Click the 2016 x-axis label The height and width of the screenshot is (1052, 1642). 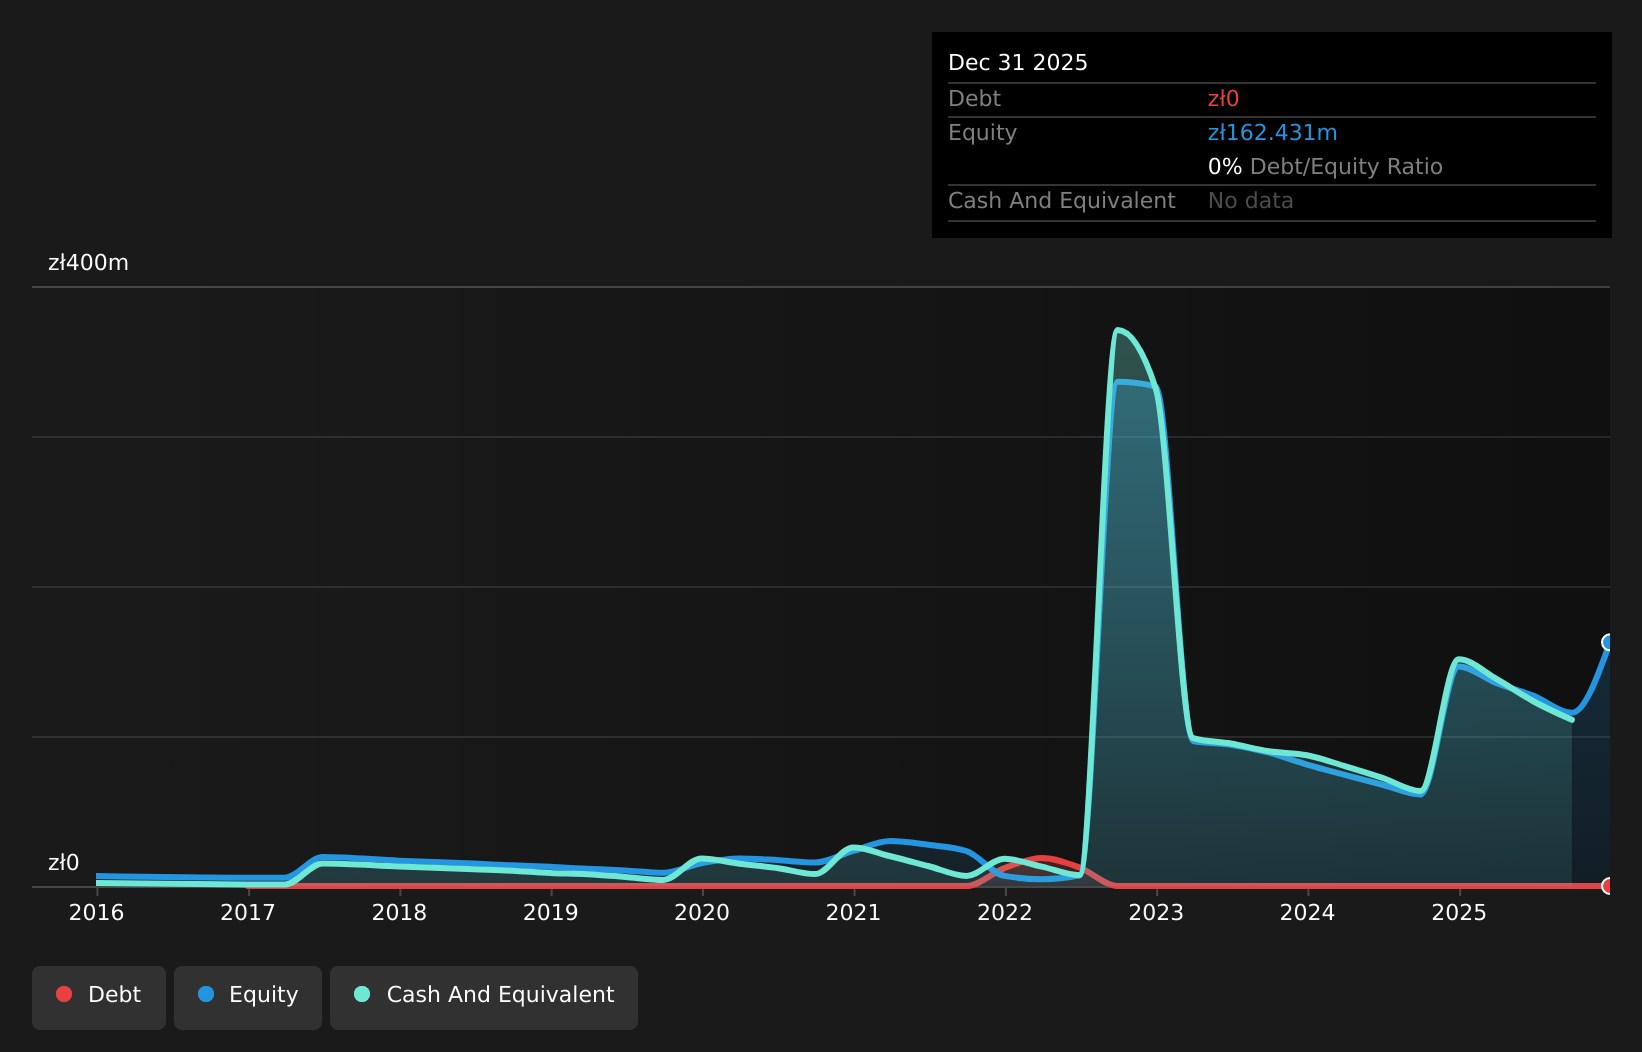click(x=96, y=912)
